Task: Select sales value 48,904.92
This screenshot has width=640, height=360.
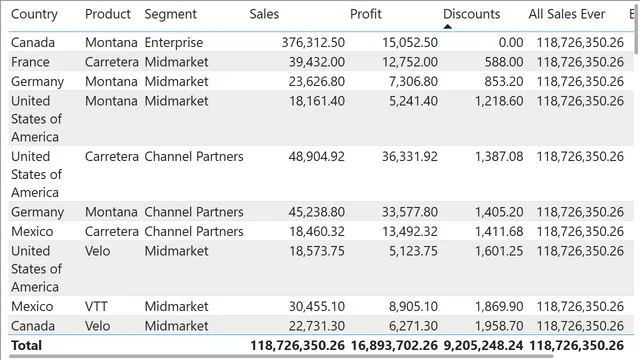Action: coord(317,156)
